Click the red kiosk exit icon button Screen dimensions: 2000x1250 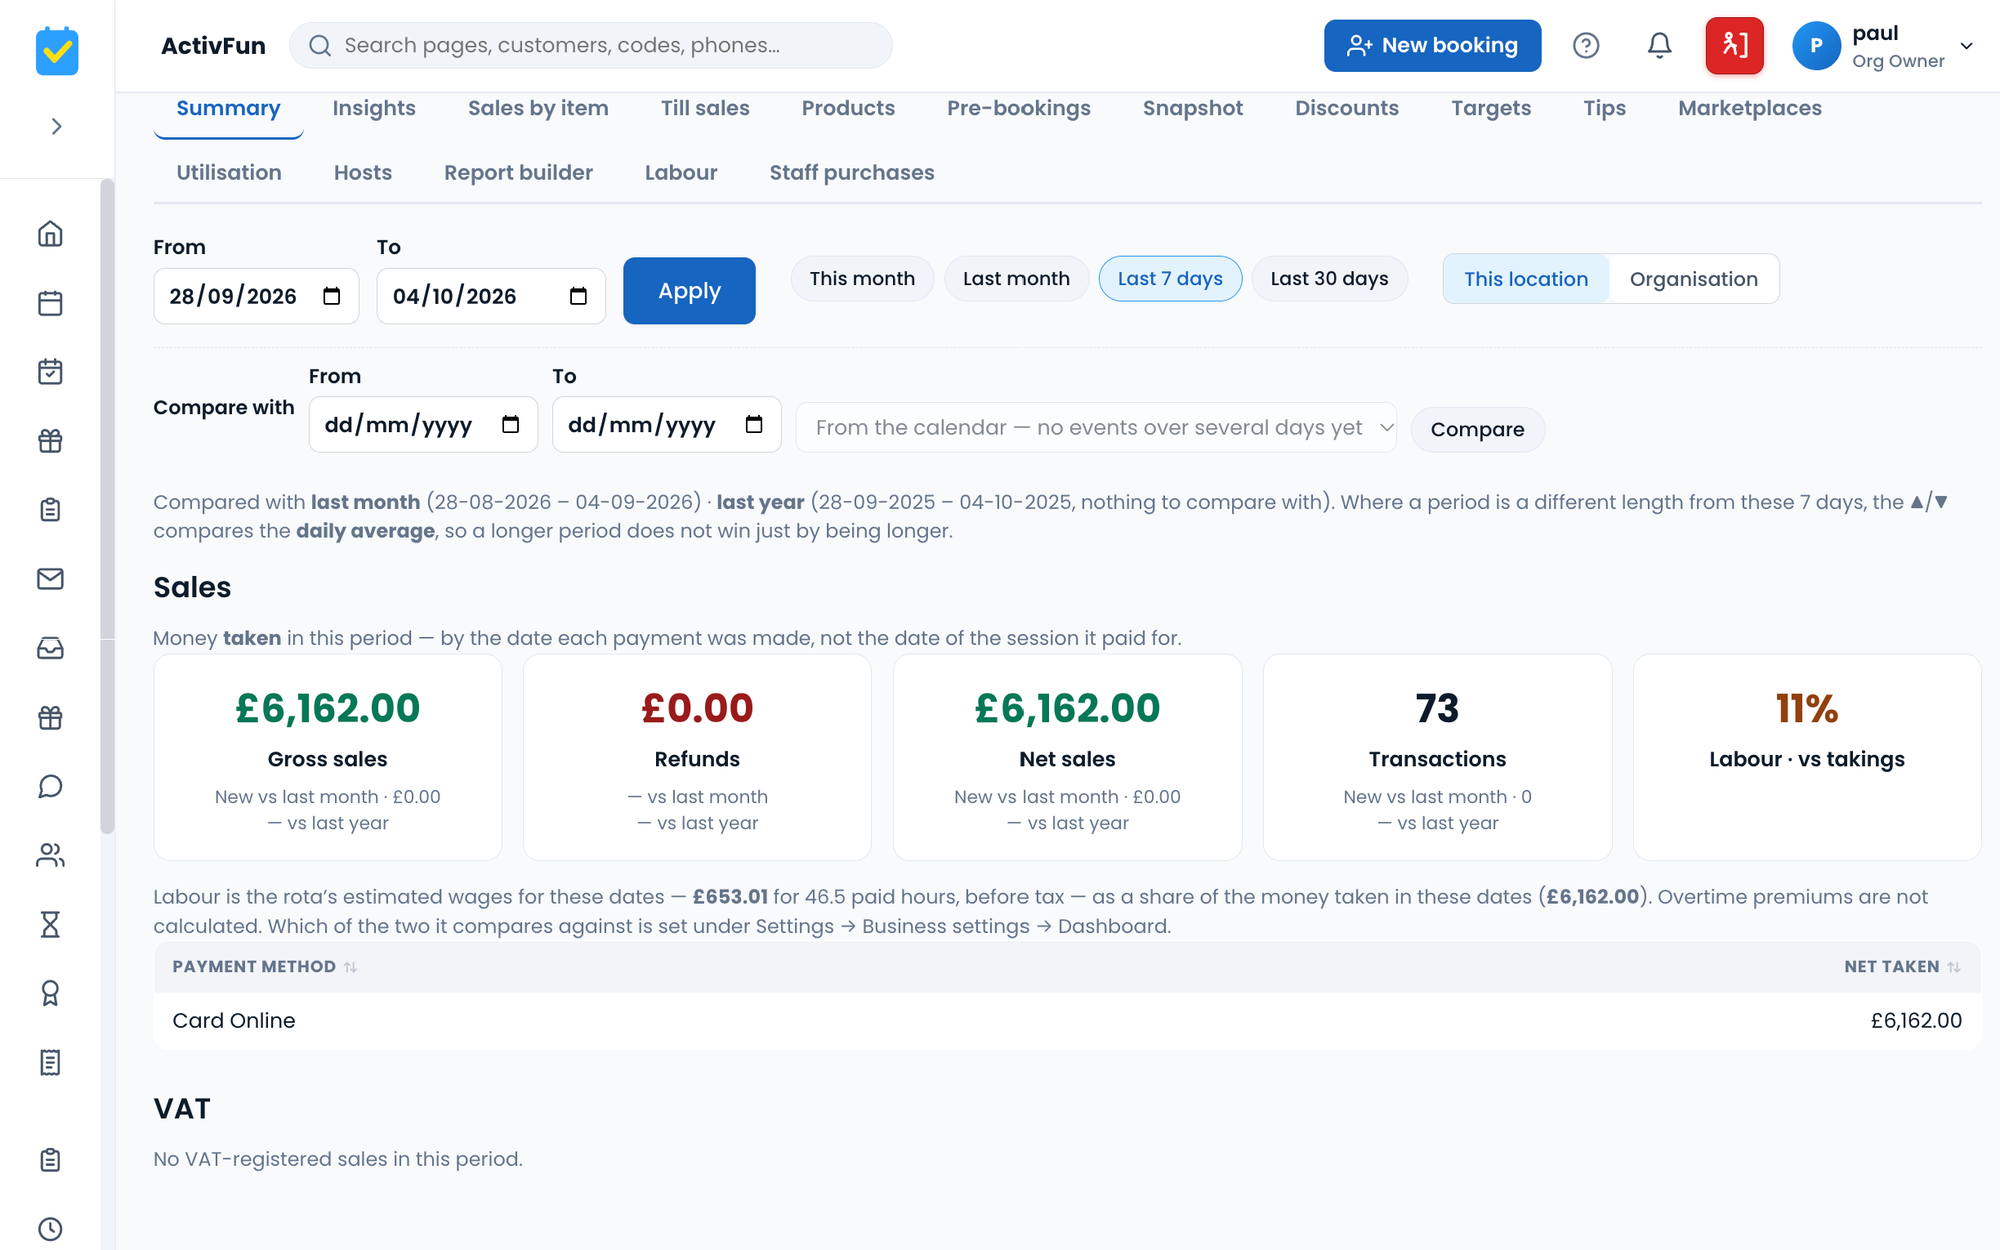pos(1734,45)
